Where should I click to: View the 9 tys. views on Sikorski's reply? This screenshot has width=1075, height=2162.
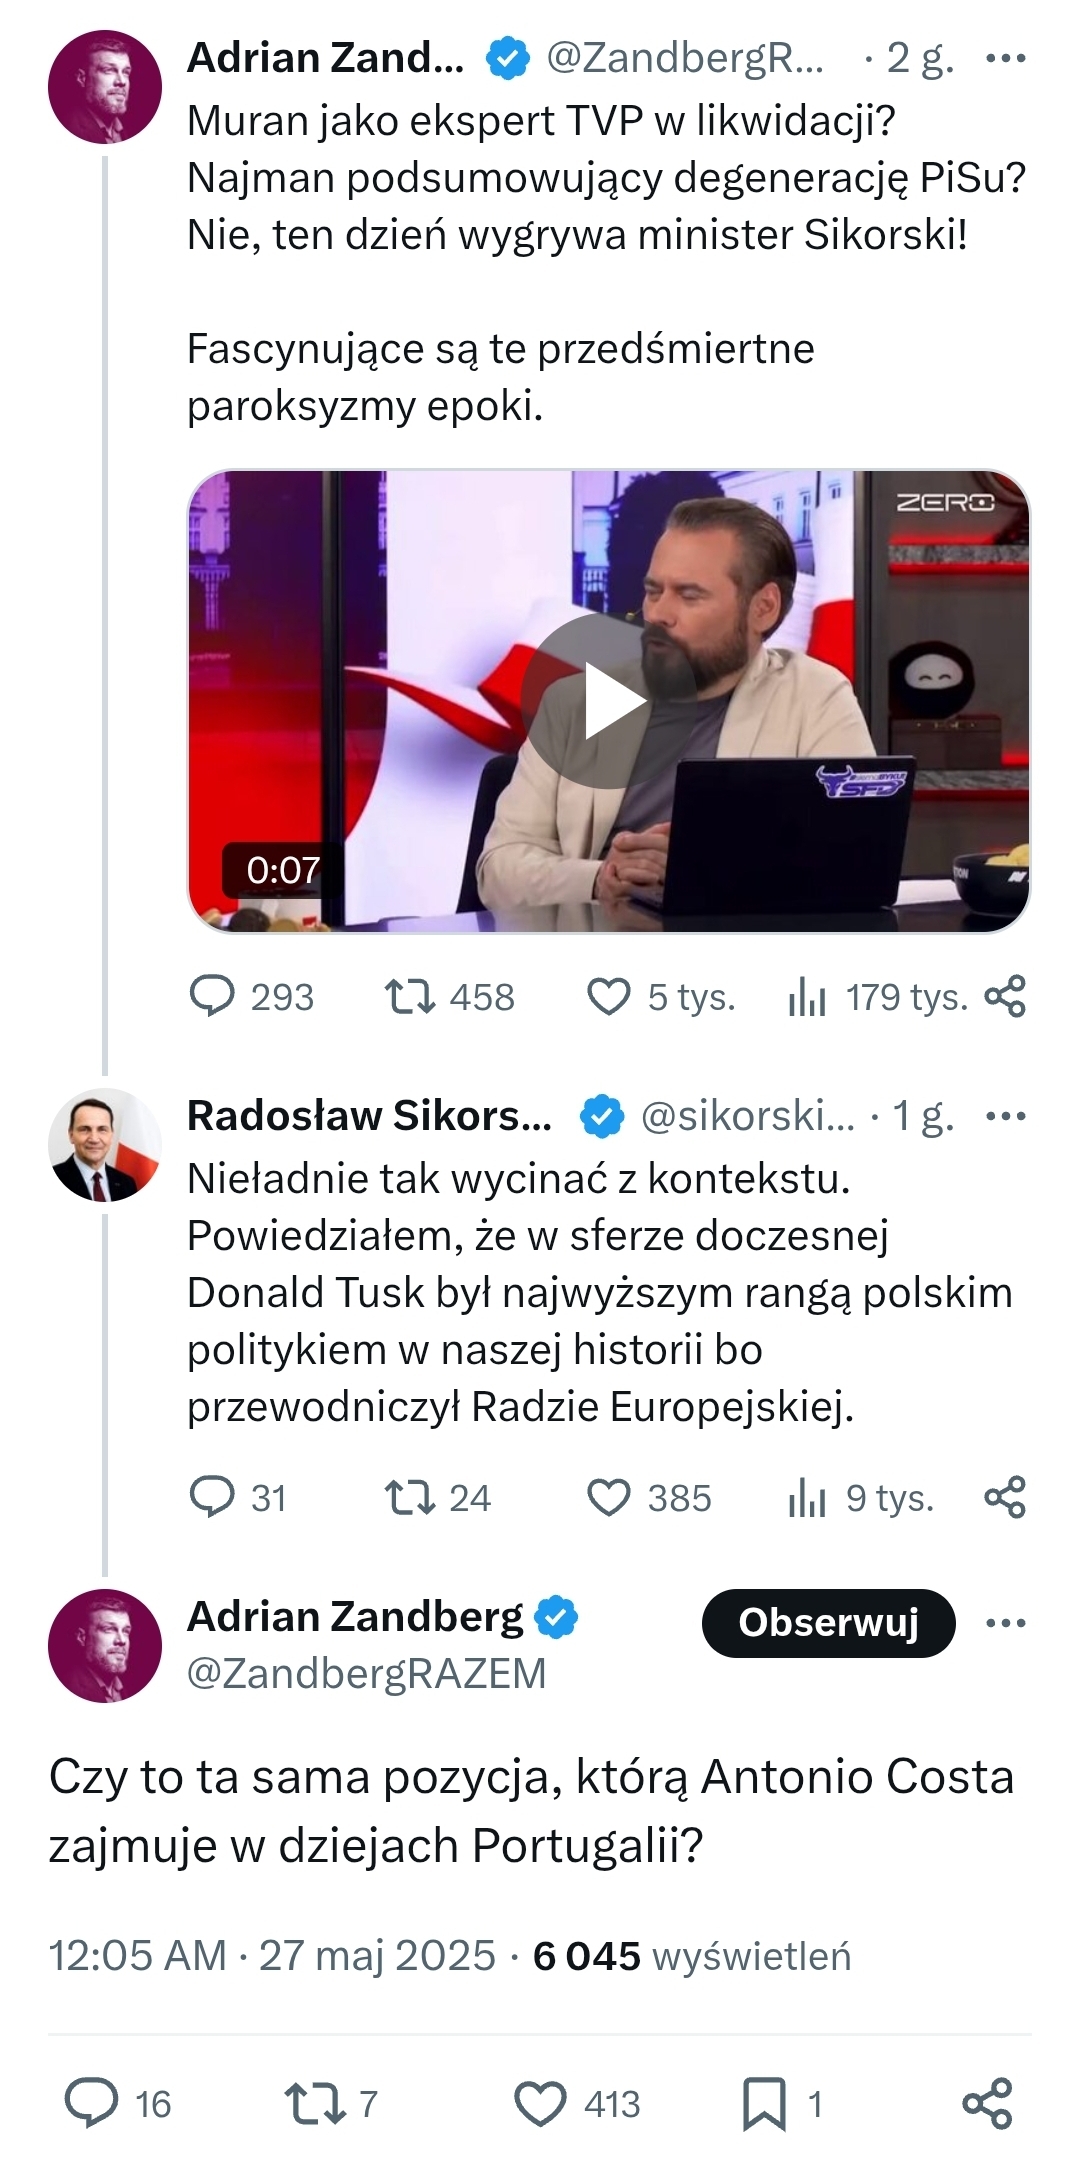(x=807, y=1498)
